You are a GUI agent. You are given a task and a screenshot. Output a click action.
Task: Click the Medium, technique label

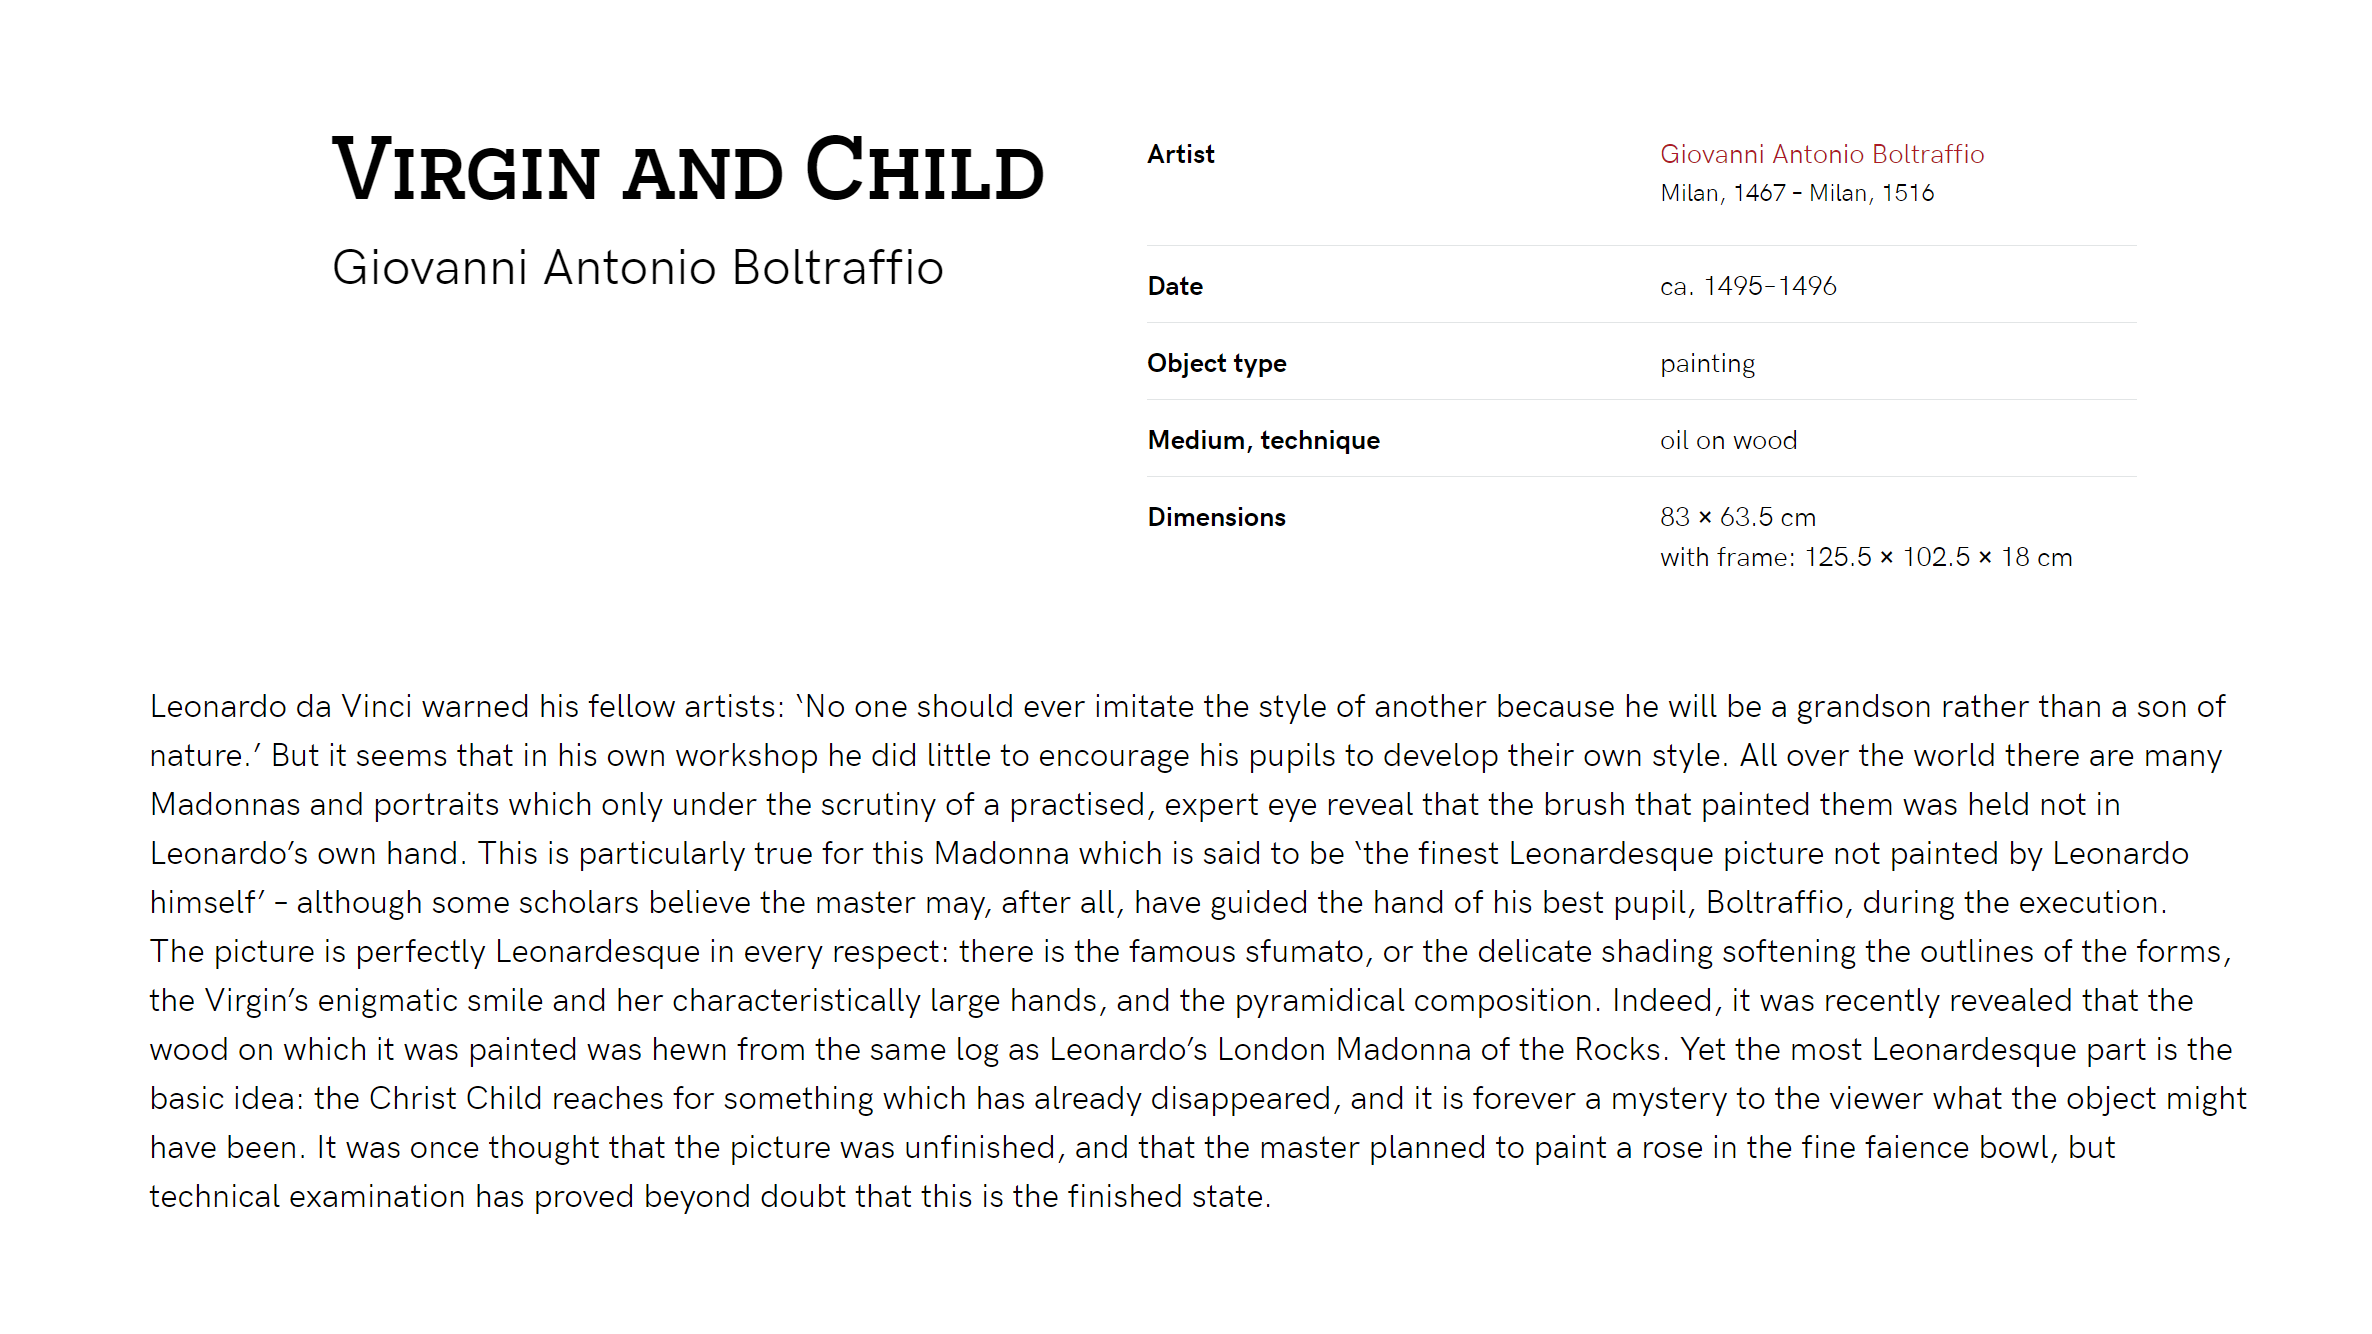[x=1264, y=440]
